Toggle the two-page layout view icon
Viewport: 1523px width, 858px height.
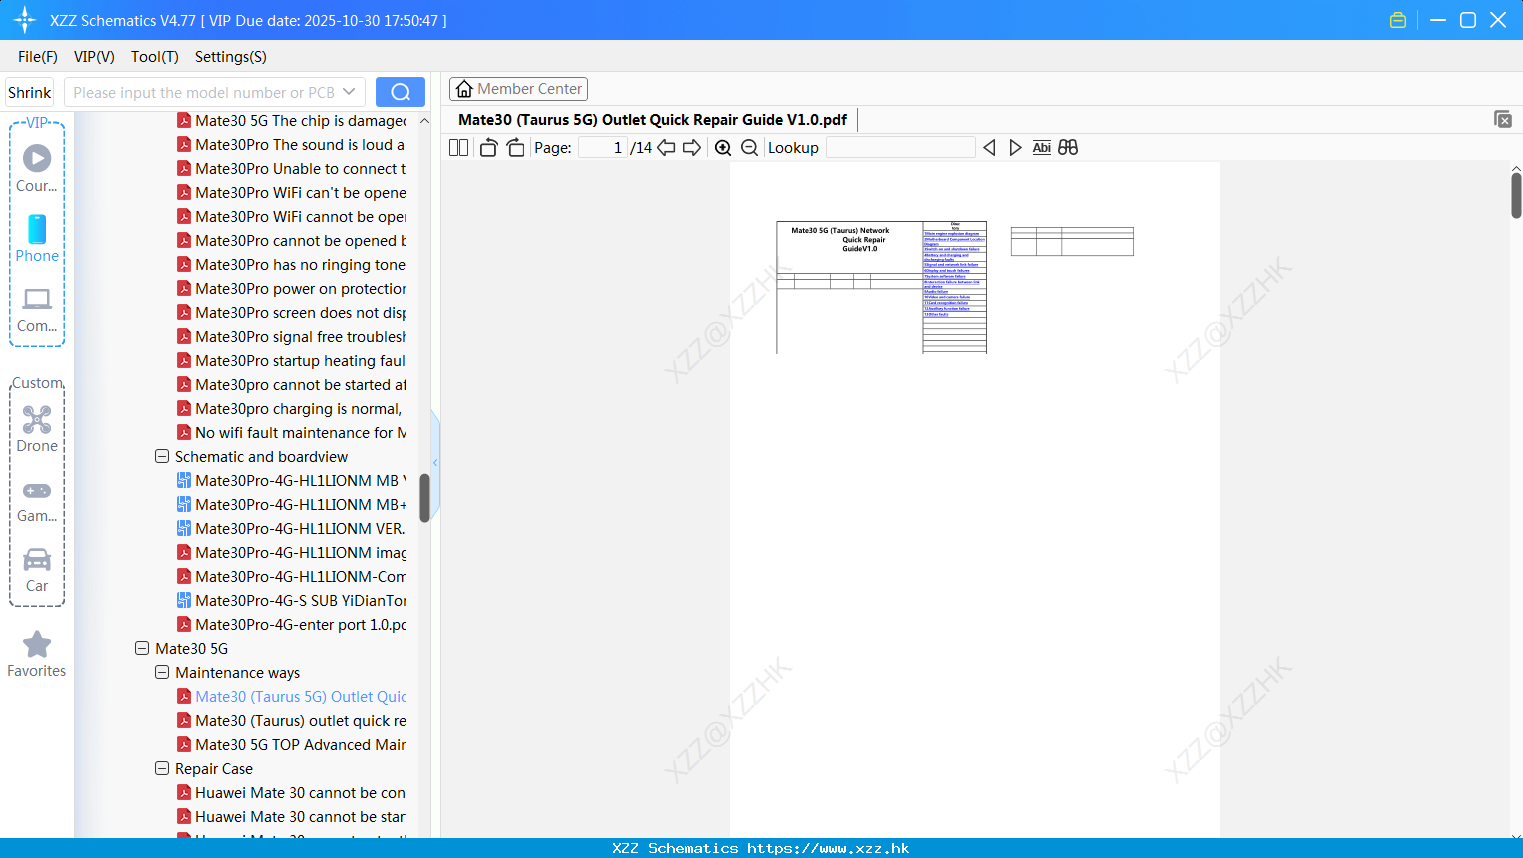point(458,148)
